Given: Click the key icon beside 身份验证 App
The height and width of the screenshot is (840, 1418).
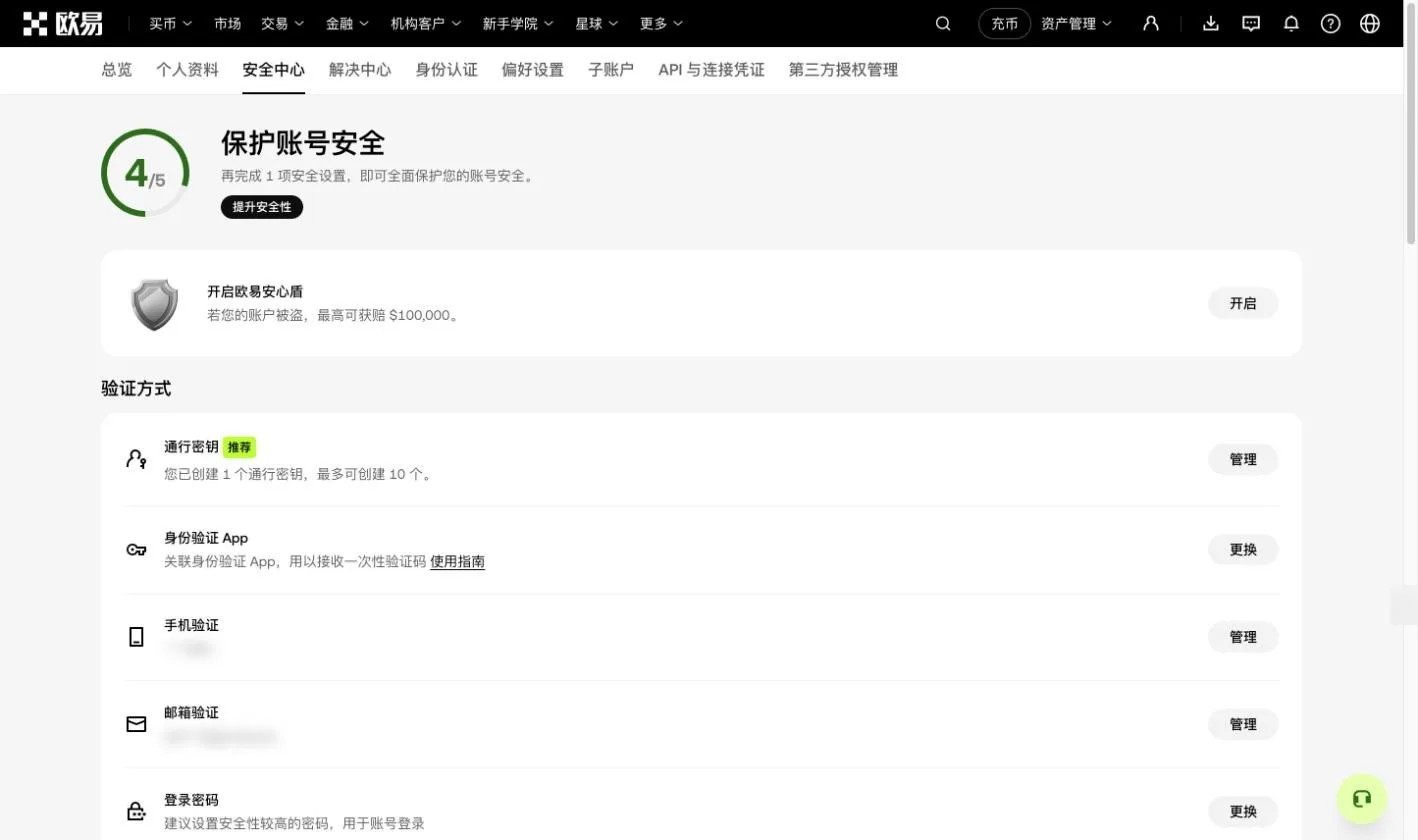Looking at the screenshot, I should click(x=136, y=550).
